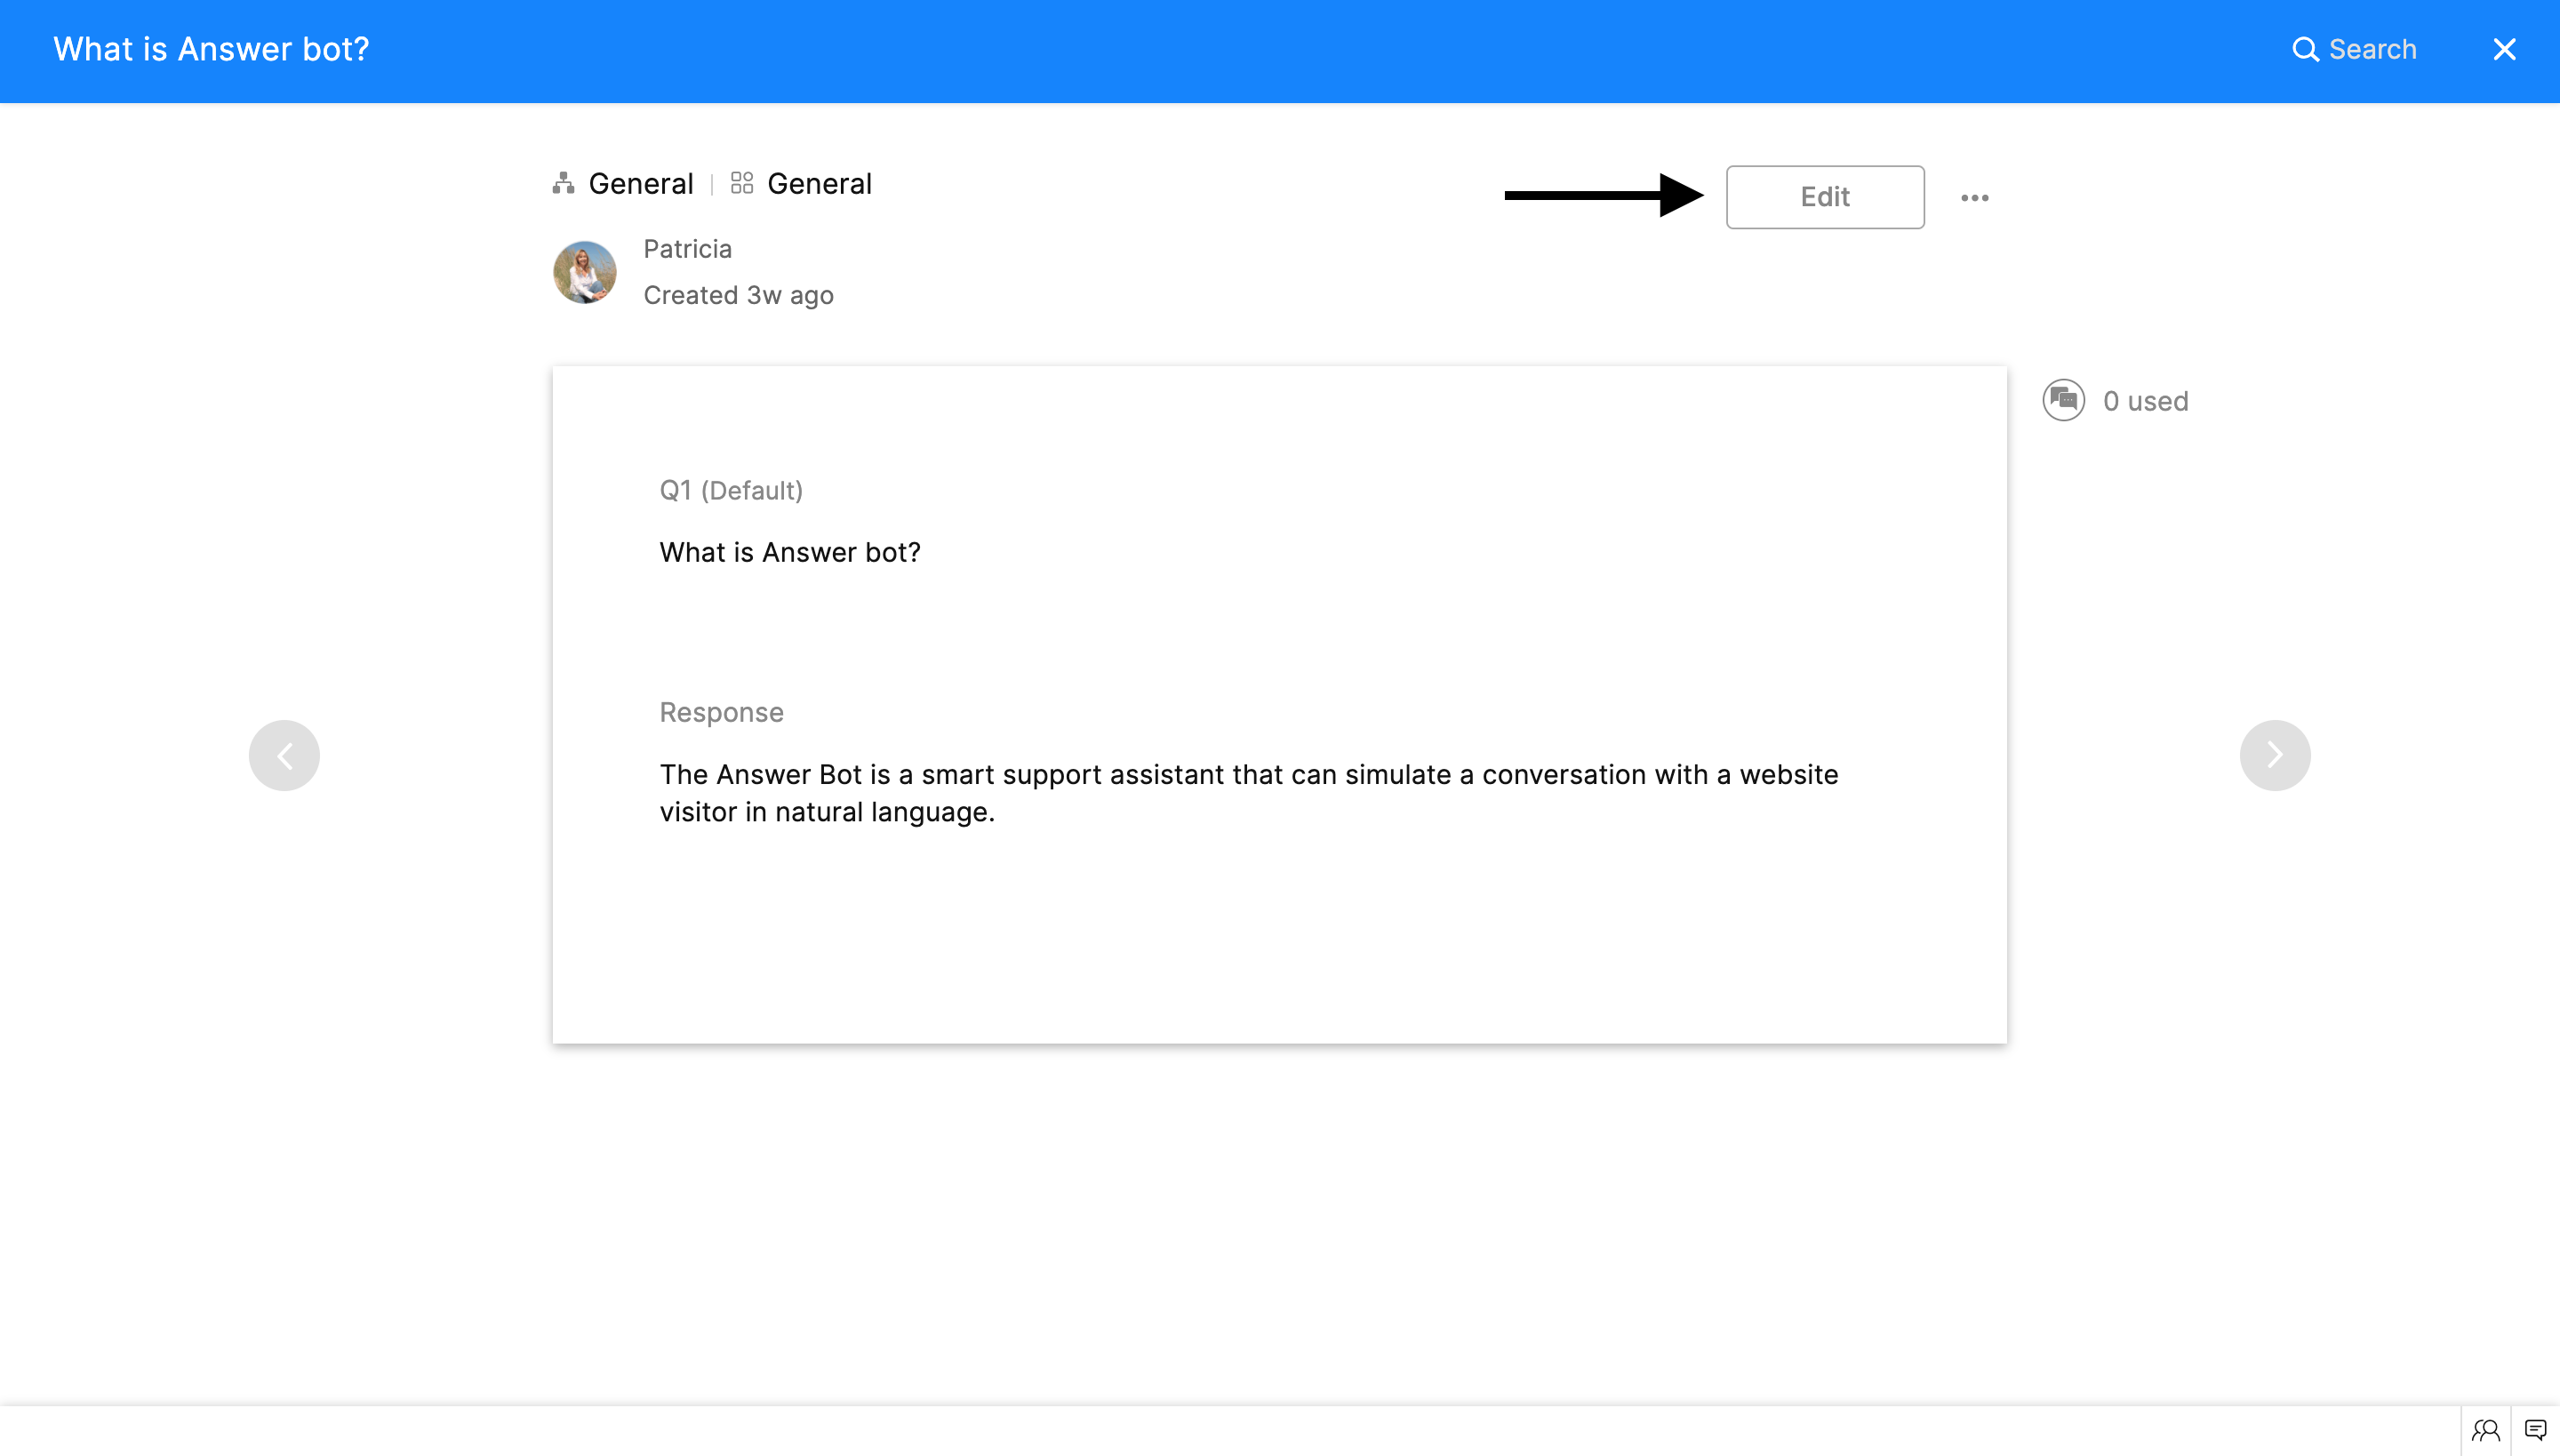Close the Answer bot panel
The width and height of the screenshot is (2560, 1456).
[x=2504, y=50]
